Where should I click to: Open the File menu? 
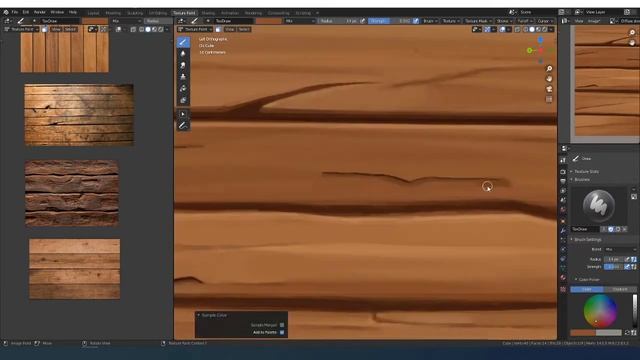click(x=15, y=12)
